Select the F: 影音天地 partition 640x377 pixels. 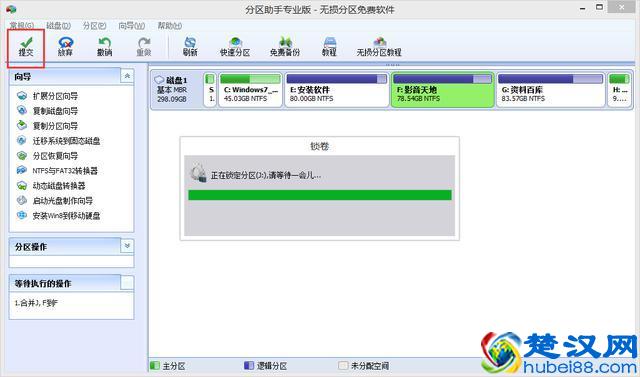443,90
